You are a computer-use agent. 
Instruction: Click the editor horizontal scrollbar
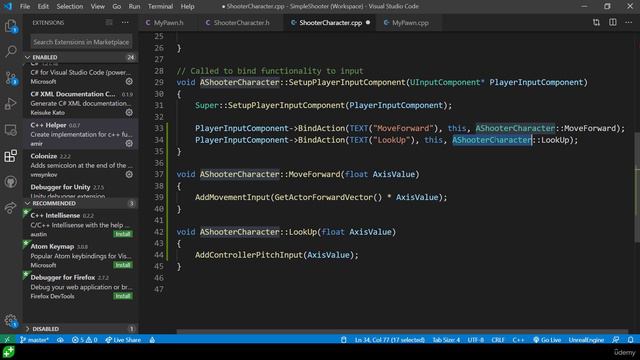click(402, 331)
